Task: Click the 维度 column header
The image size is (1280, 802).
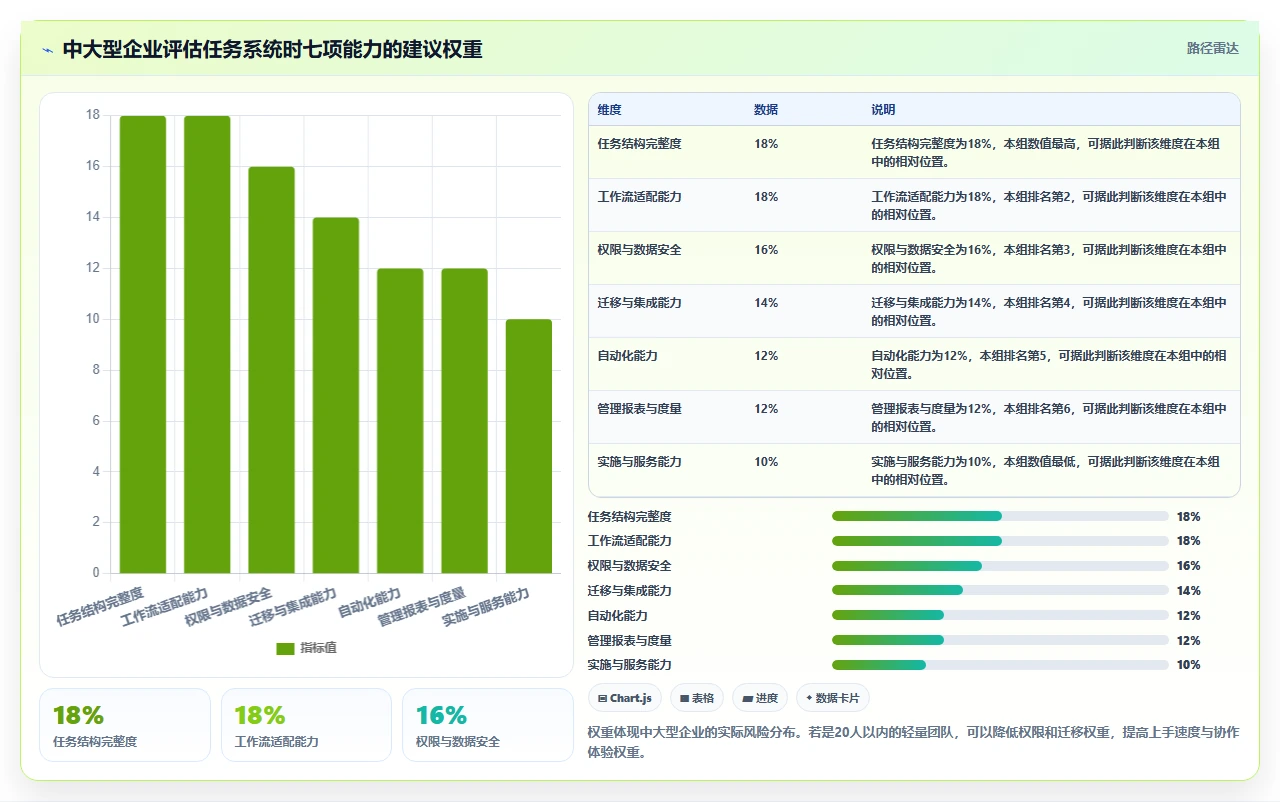Action: click(x=609, y=110)
